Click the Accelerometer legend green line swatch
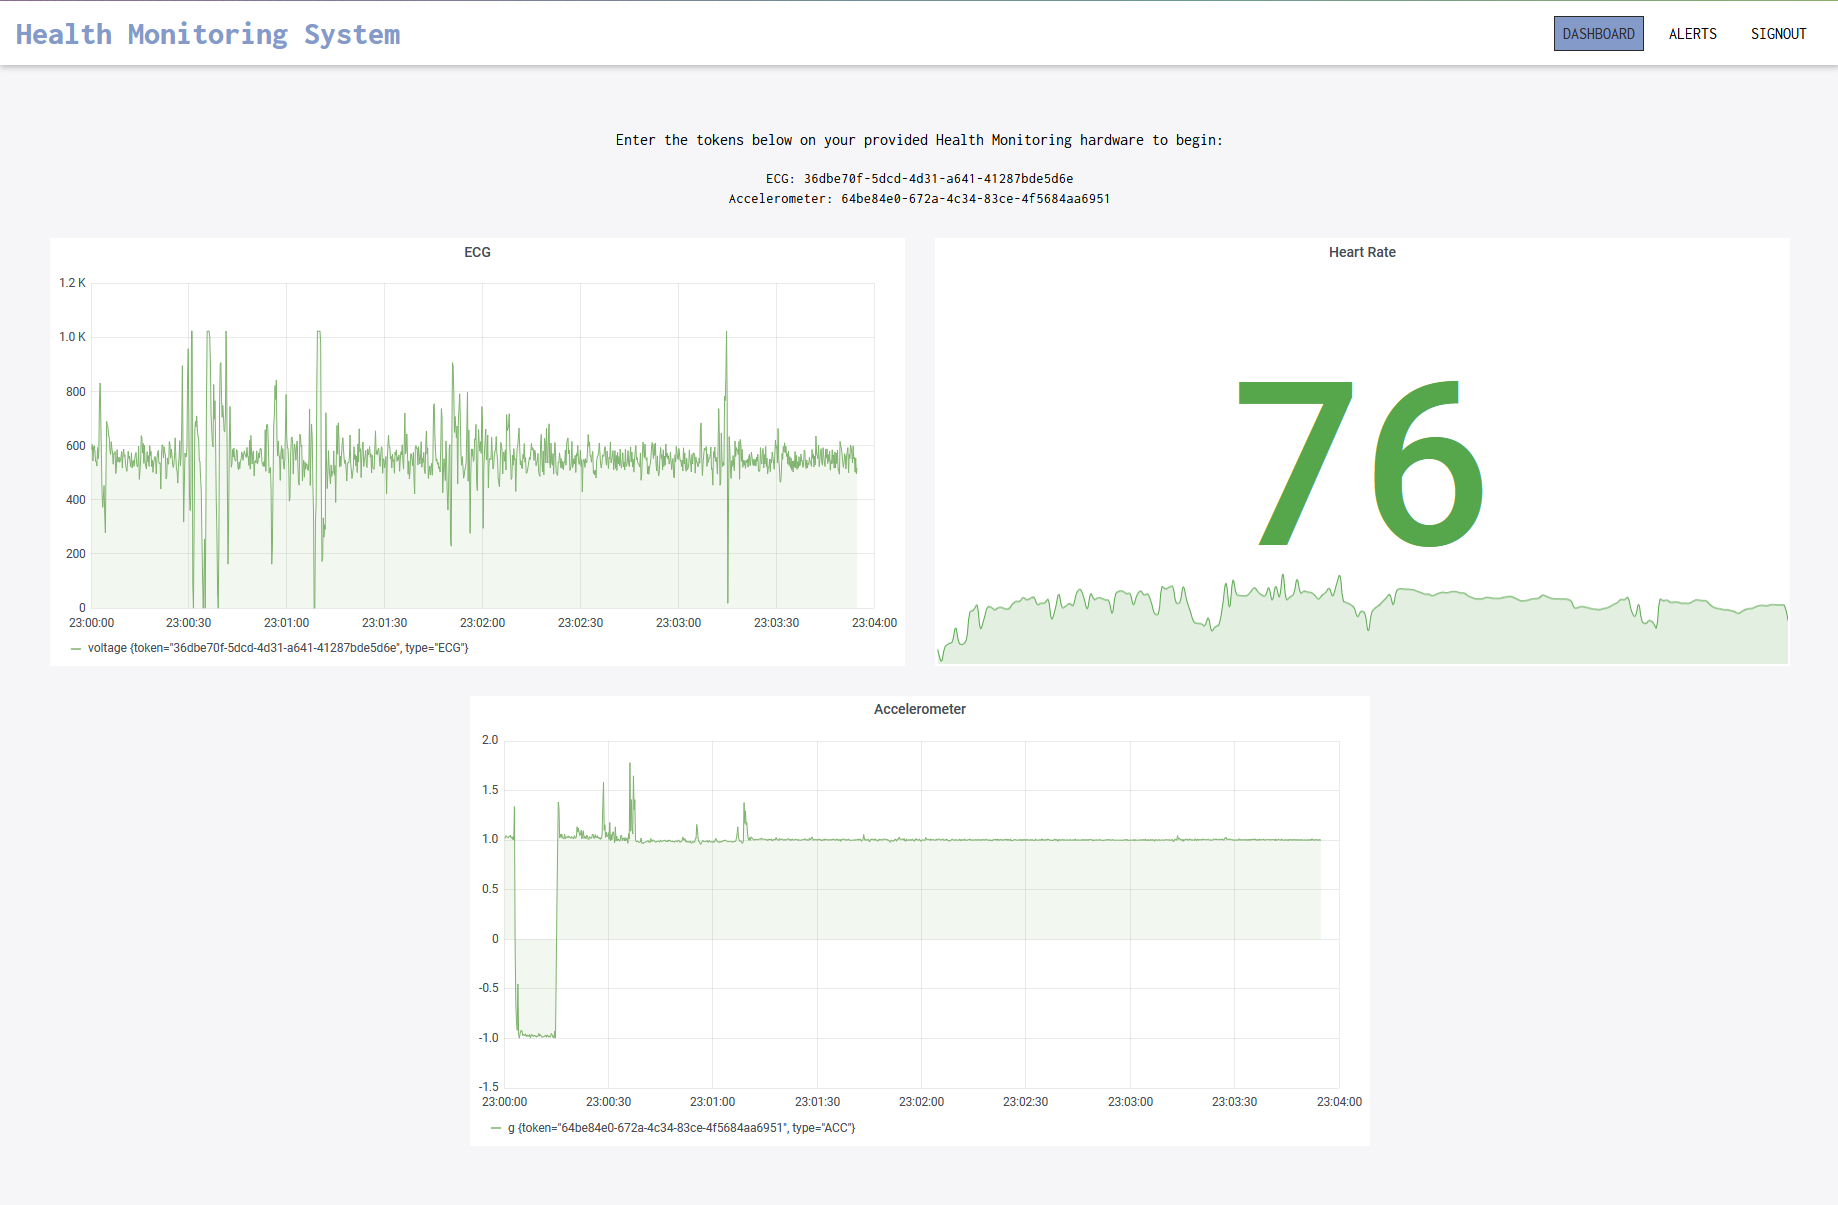Screen dimensions: 1838x1205 click(496, 1128)
